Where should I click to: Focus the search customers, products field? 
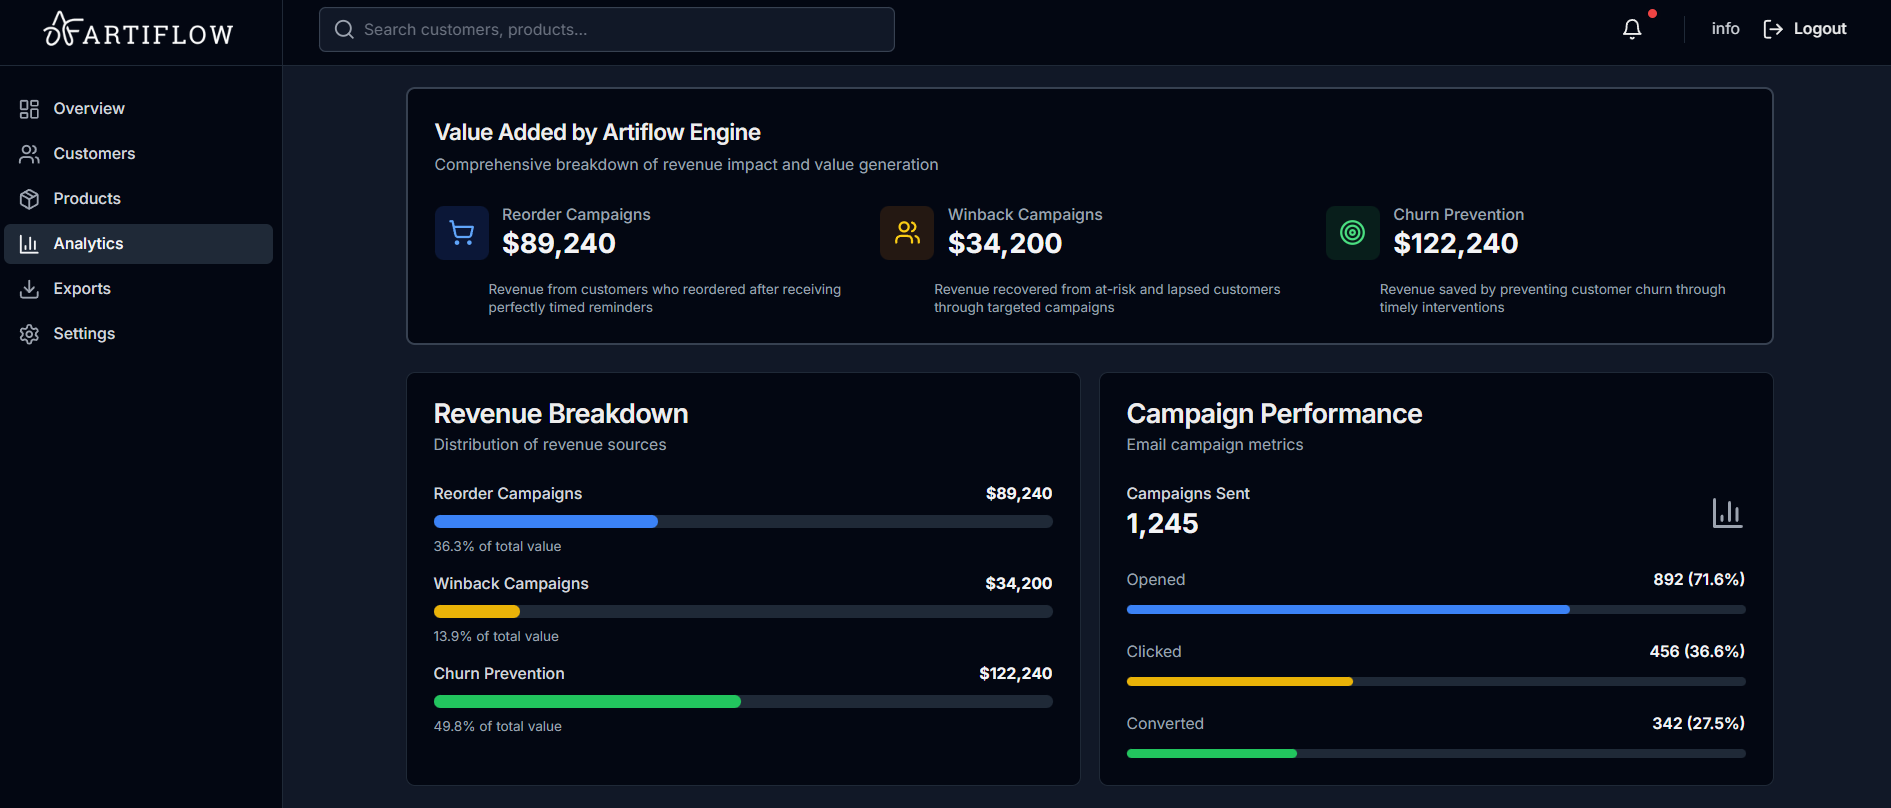point(620,30)
